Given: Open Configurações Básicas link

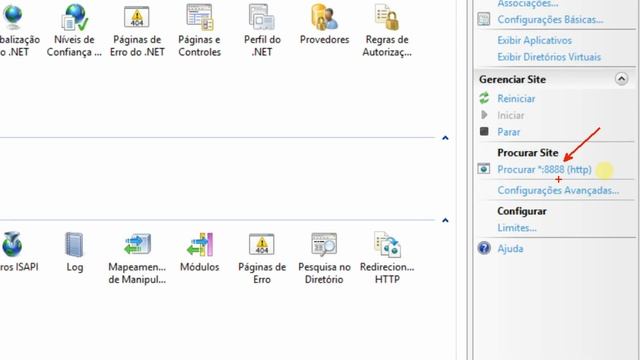Looking at the screenshot, I should (550, 20).
